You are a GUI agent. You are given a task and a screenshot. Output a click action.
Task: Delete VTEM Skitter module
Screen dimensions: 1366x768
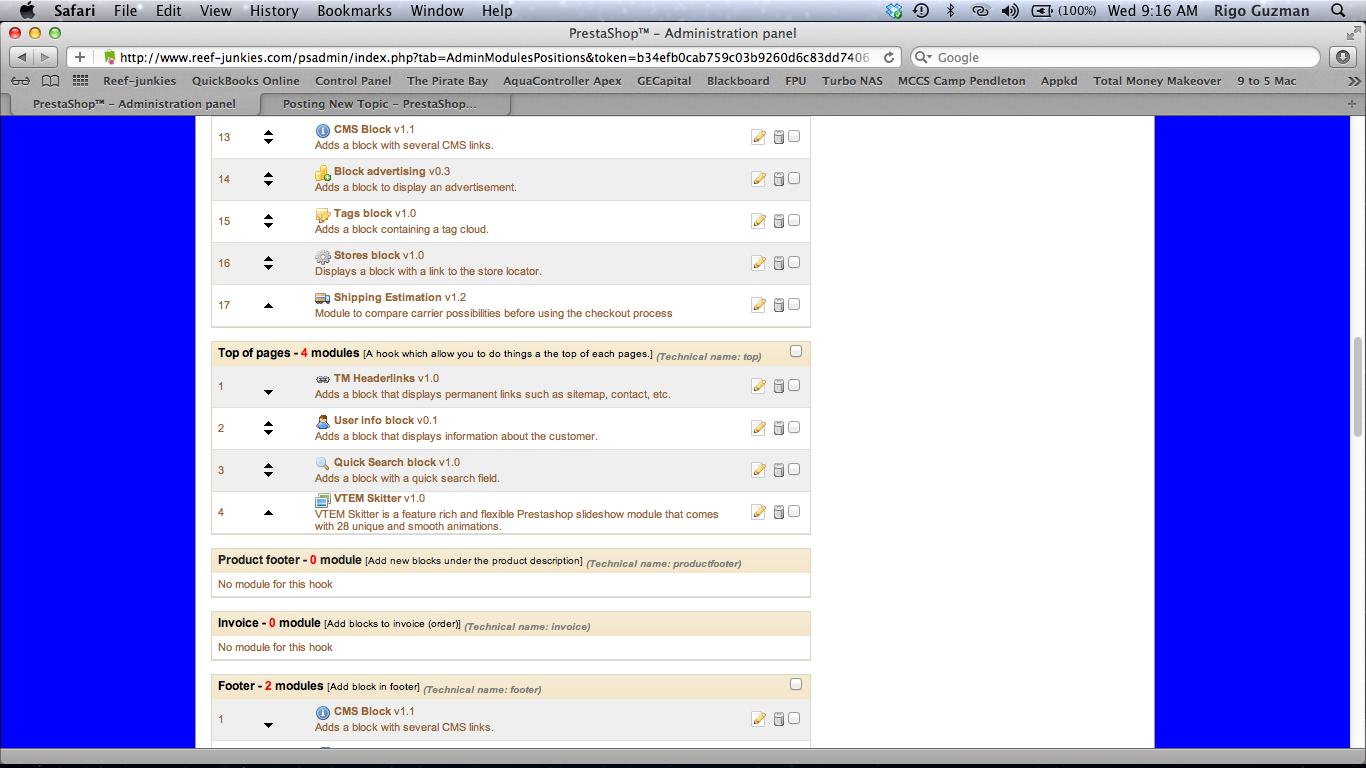pos(779,512)
